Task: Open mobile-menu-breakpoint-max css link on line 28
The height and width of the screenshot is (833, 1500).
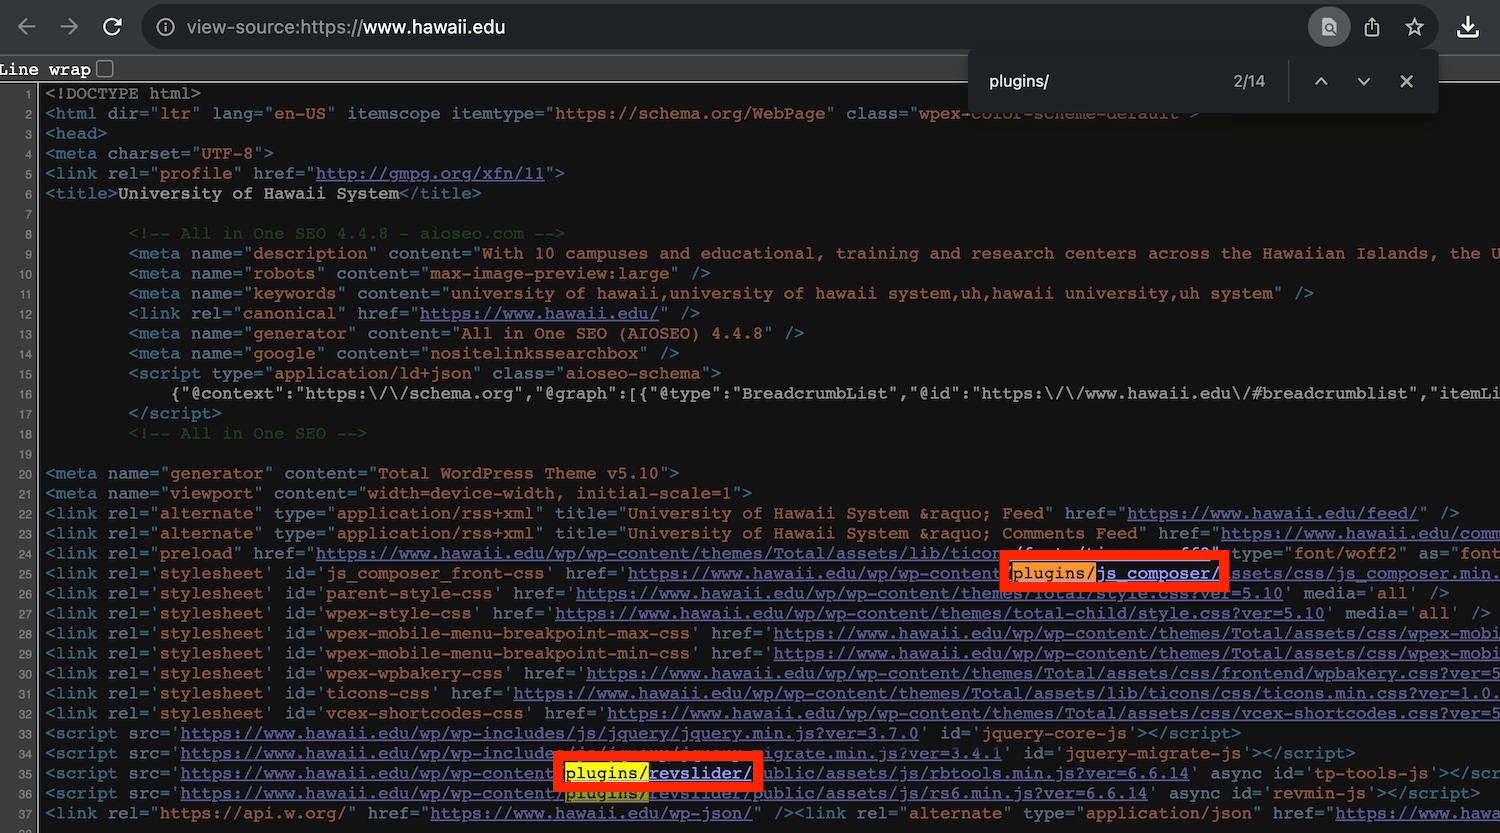Action: [1136, 633]
